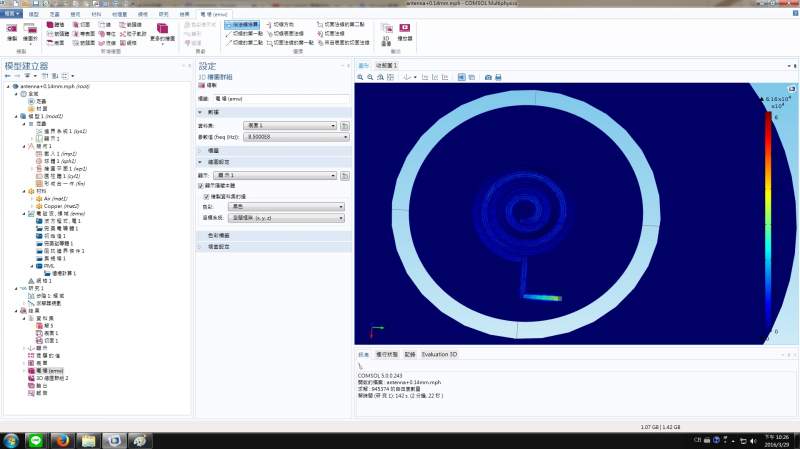Click the memory readout 1.07 GB | 1.42 GB
This screenshot has height=449, width=800.
(660, 427)
